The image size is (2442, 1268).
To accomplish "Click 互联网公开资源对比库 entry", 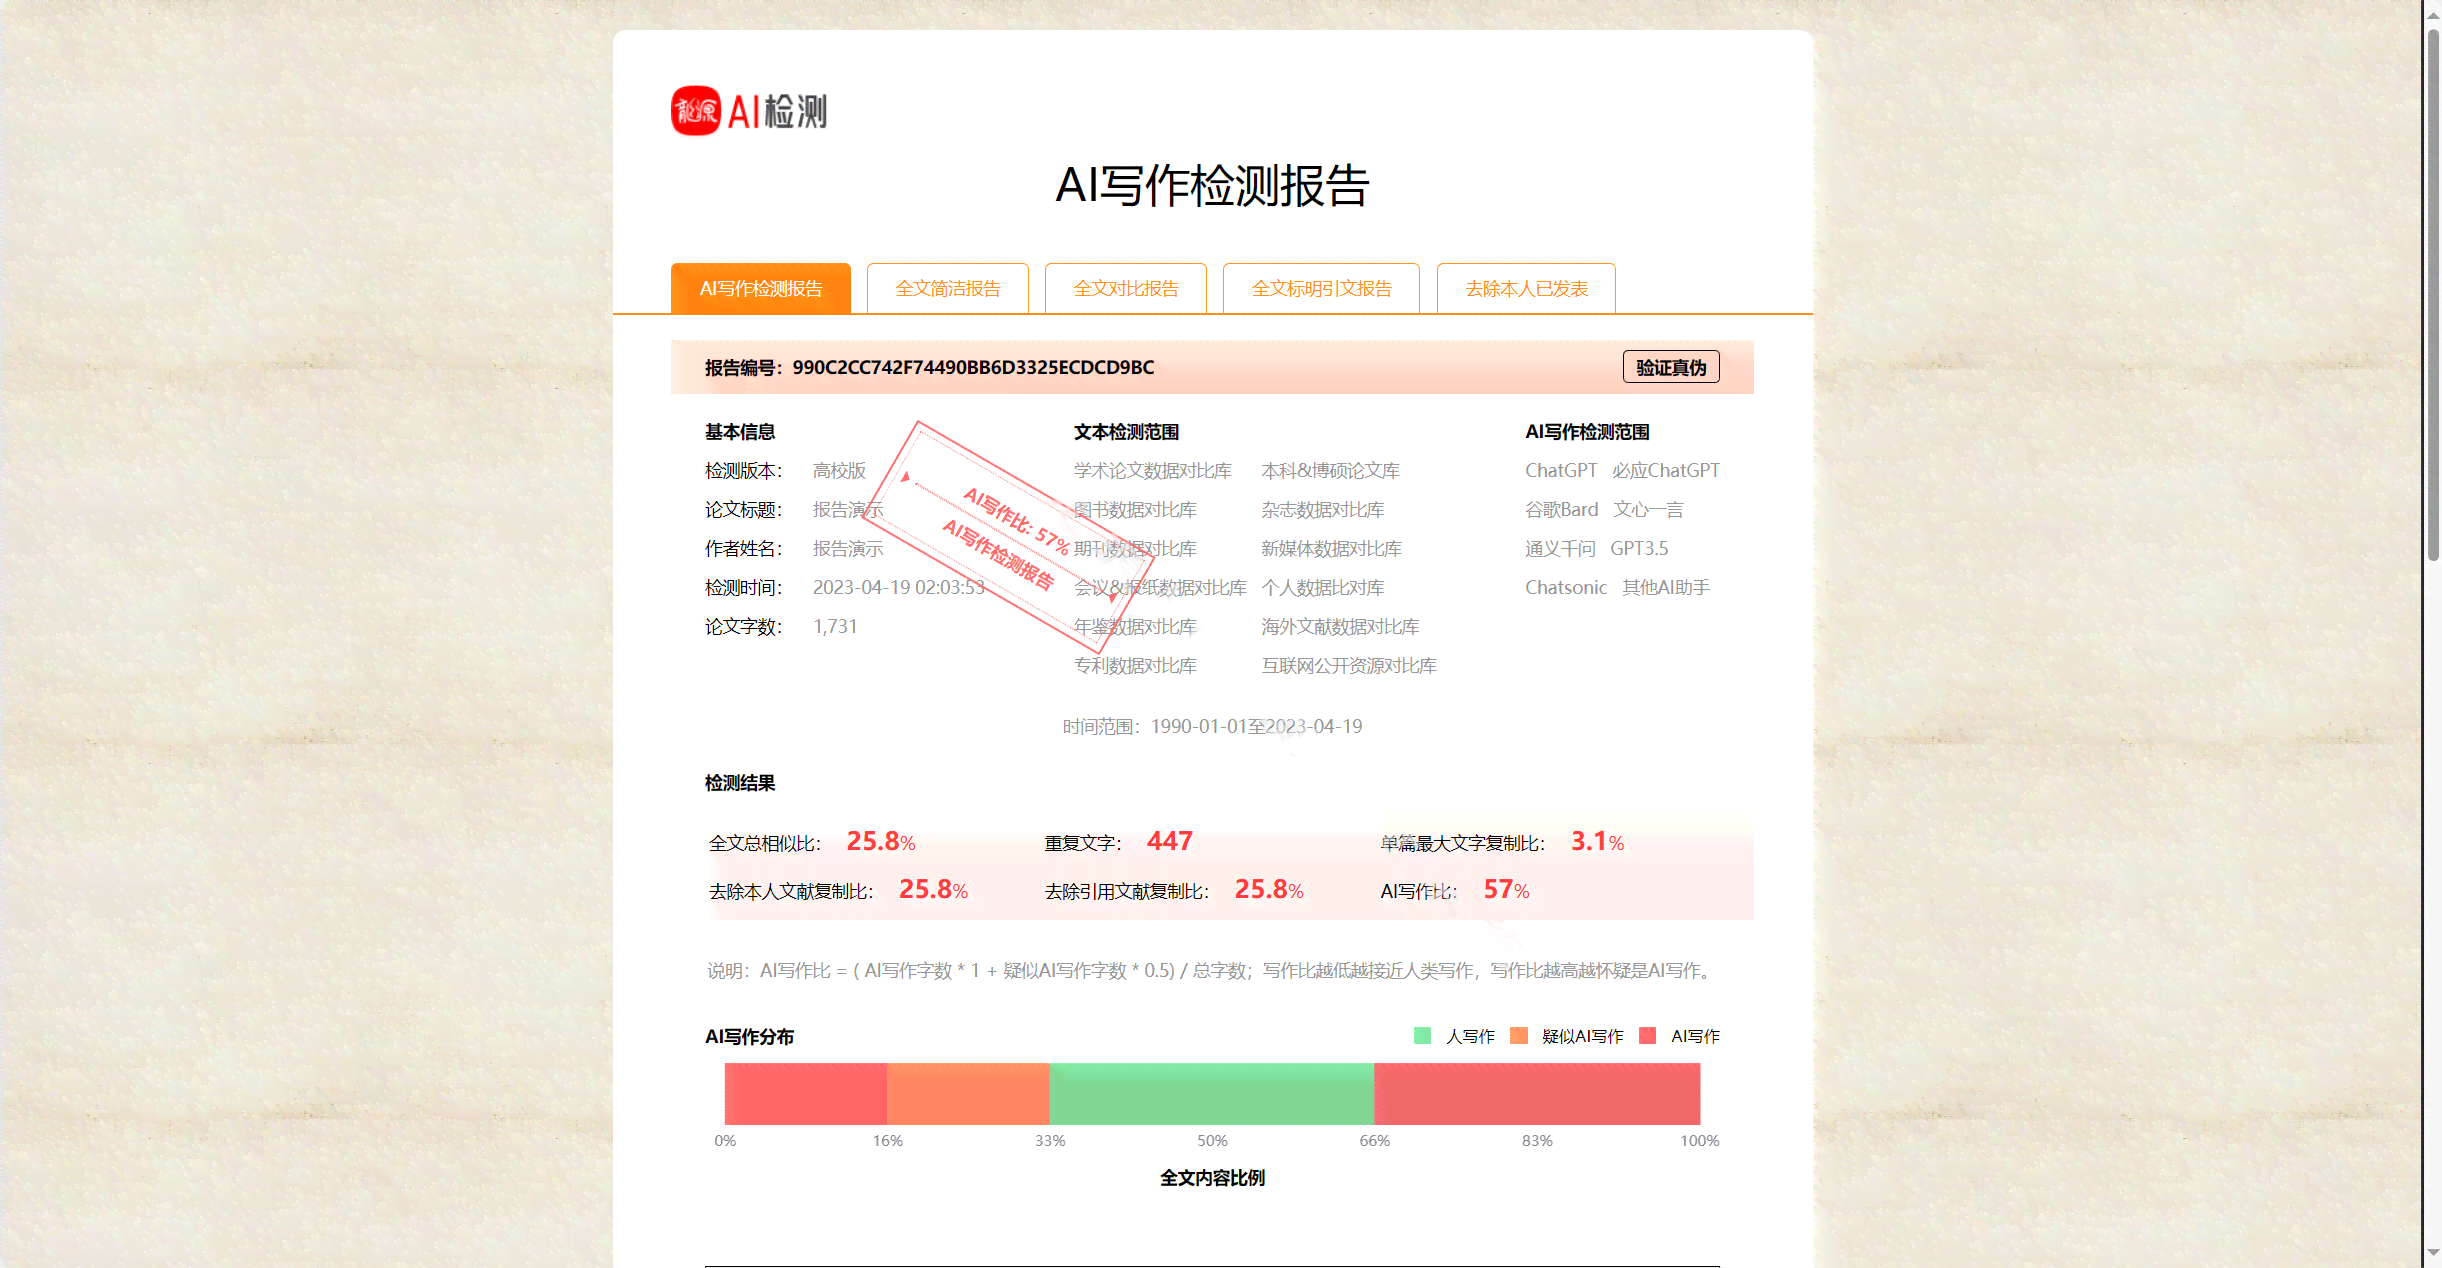I will (1349, 666).
